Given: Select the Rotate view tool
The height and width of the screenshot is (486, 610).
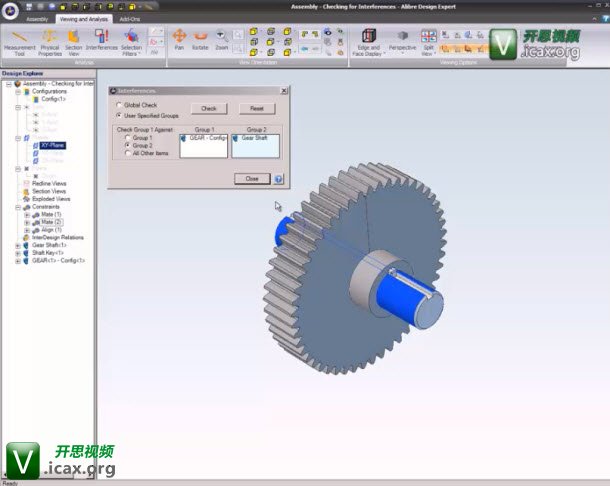Looking at the screenshot, I should click(200, 40).
